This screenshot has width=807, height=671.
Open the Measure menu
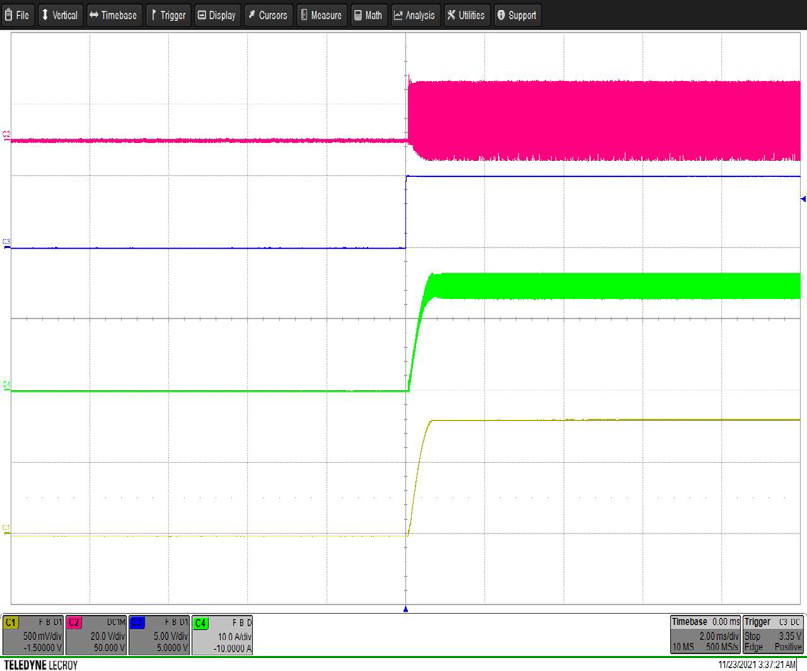(x=321, y=15)
